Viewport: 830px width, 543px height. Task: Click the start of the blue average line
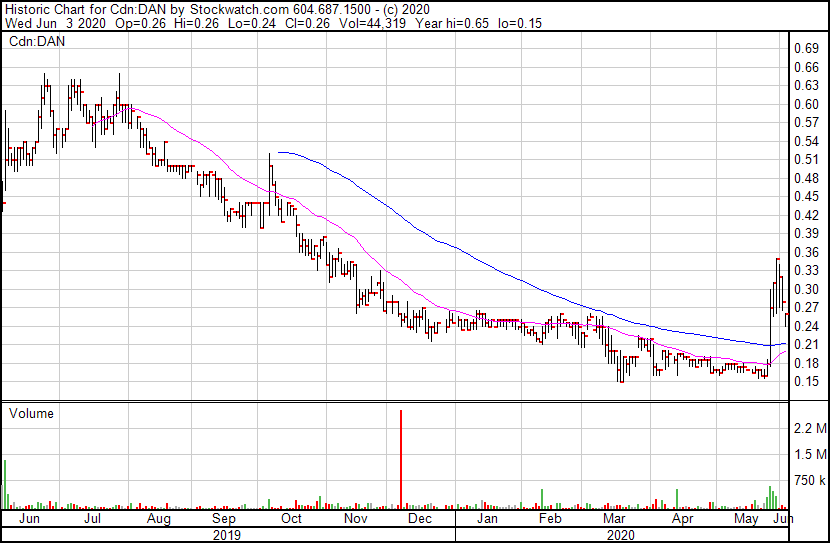click(x=279, y=153)
